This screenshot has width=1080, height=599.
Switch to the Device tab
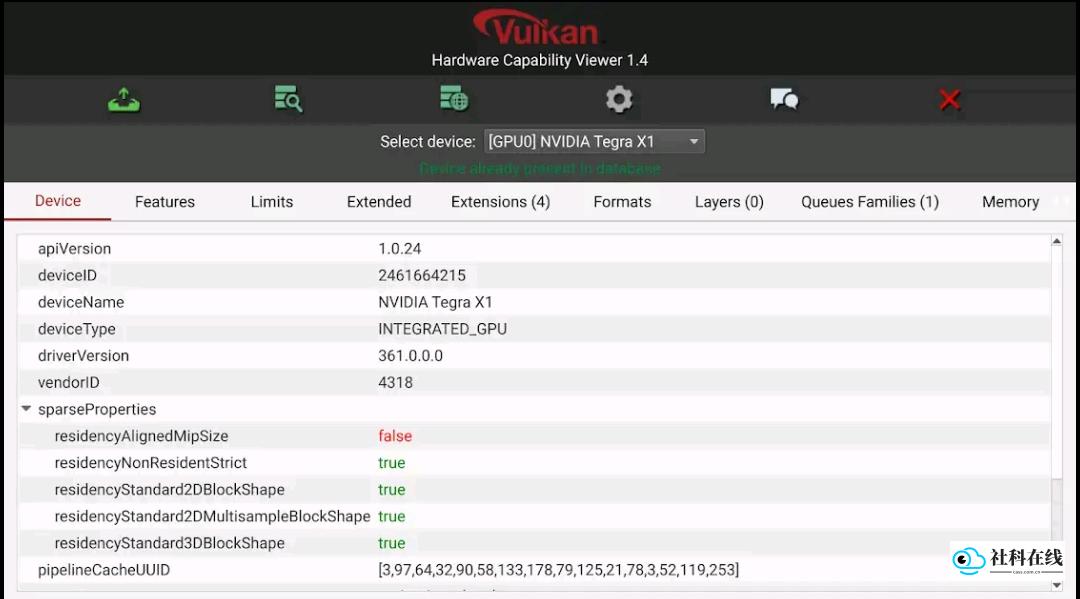[58, 201]
